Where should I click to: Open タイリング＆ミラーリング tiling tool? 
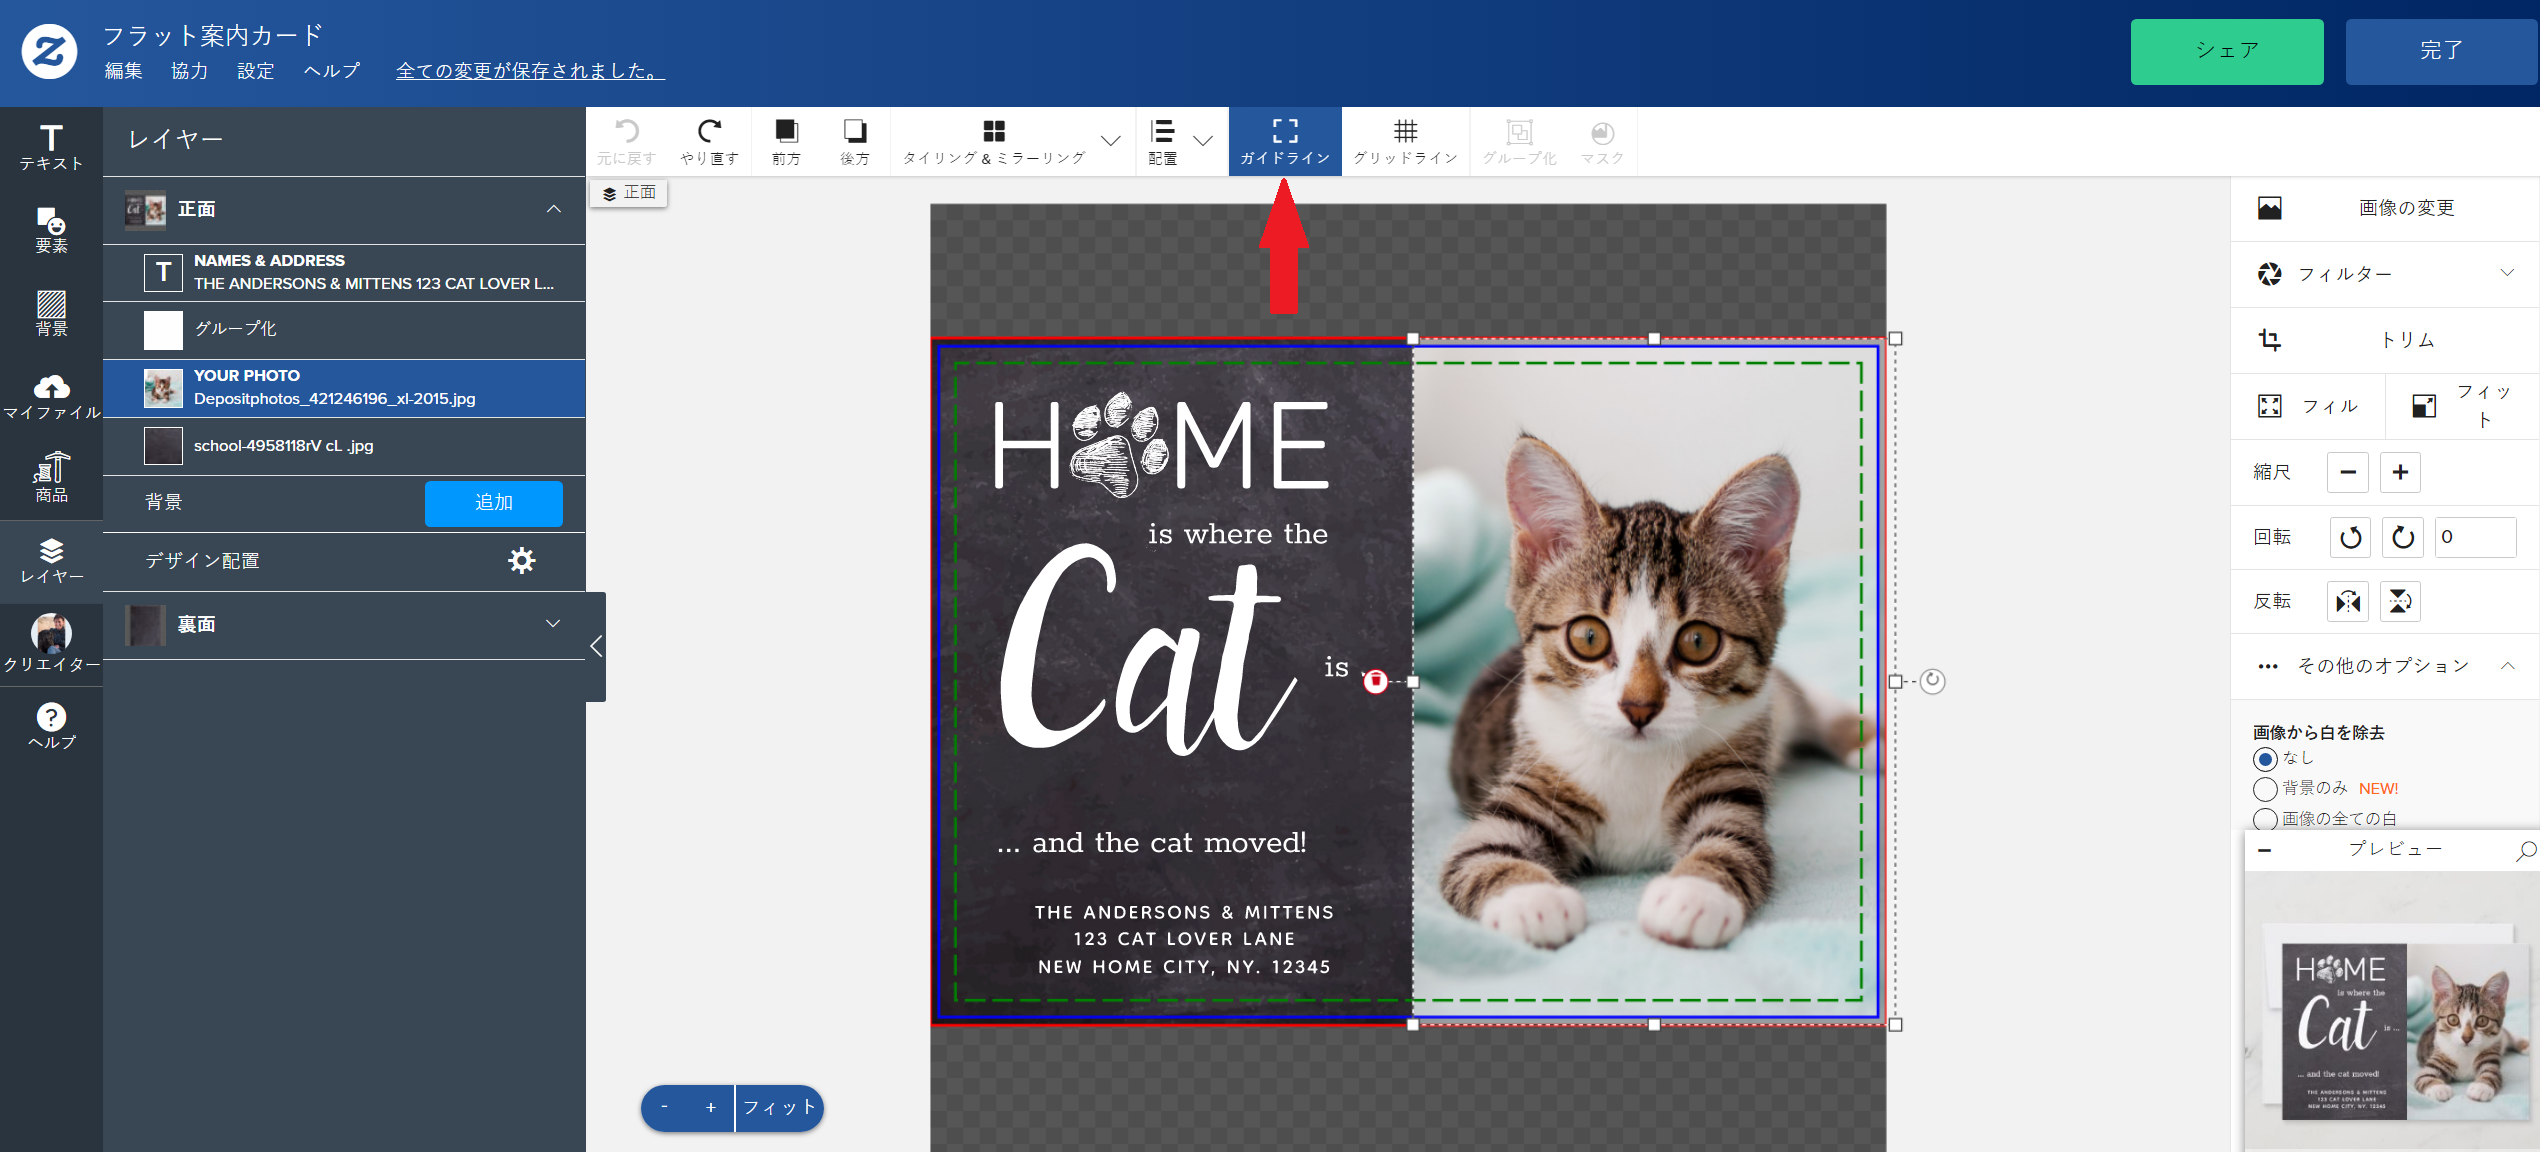pyautogui.click(x=993, y=142)
